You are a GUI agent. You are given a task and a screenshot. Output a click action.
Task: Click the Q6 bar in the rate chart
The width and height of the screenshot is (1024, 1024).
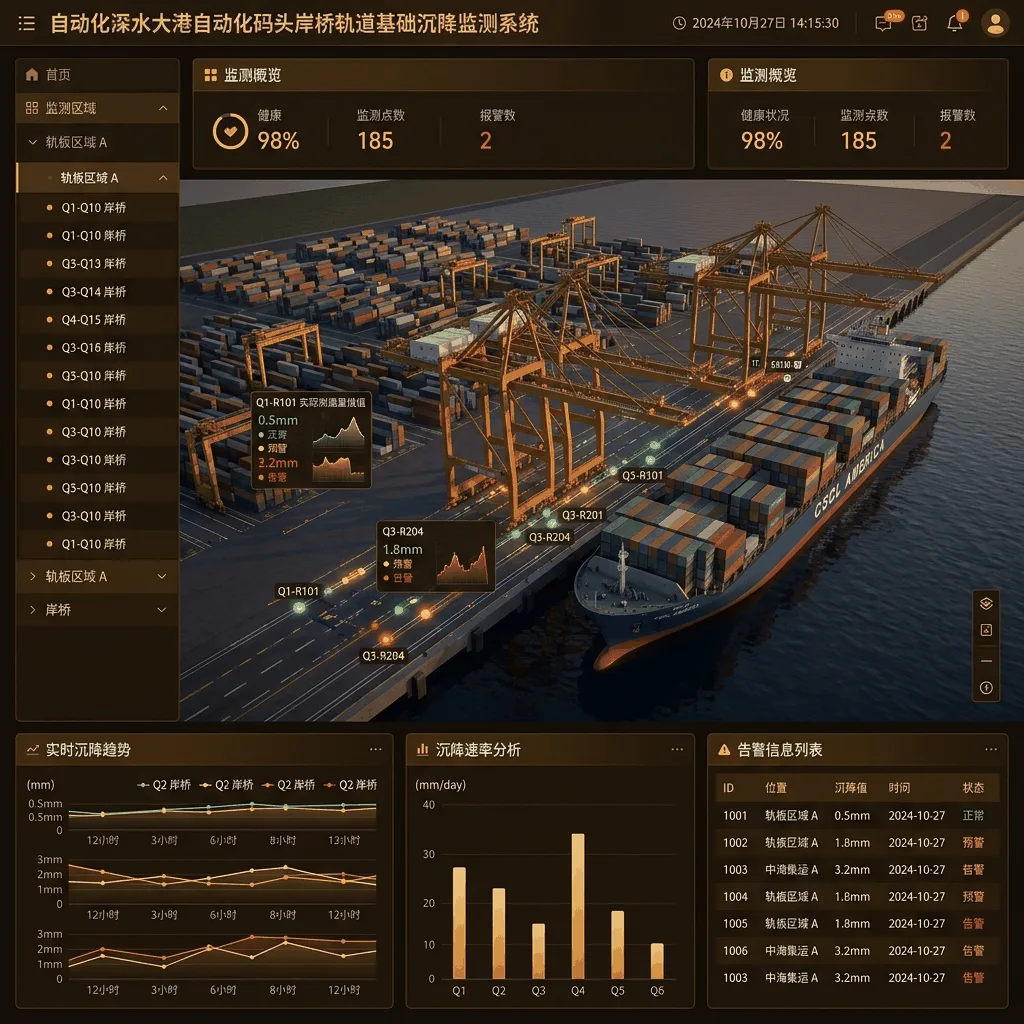[x=657, y=961]
